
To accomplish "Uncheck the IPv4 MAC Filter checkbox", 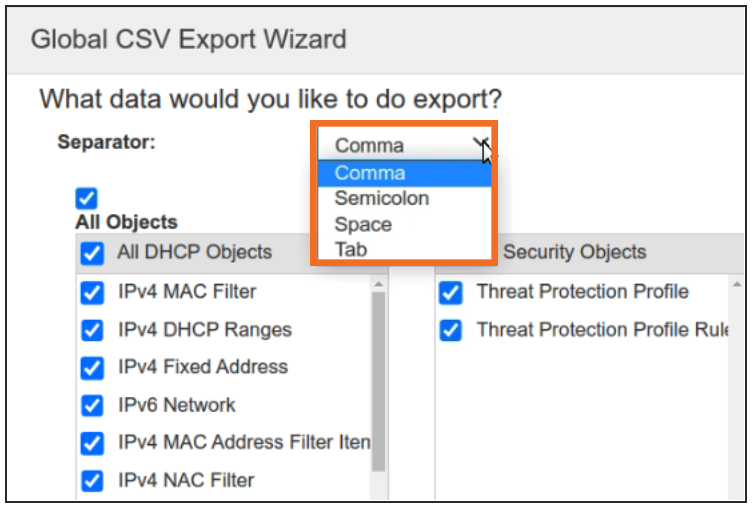I will [x=93, y=293].
